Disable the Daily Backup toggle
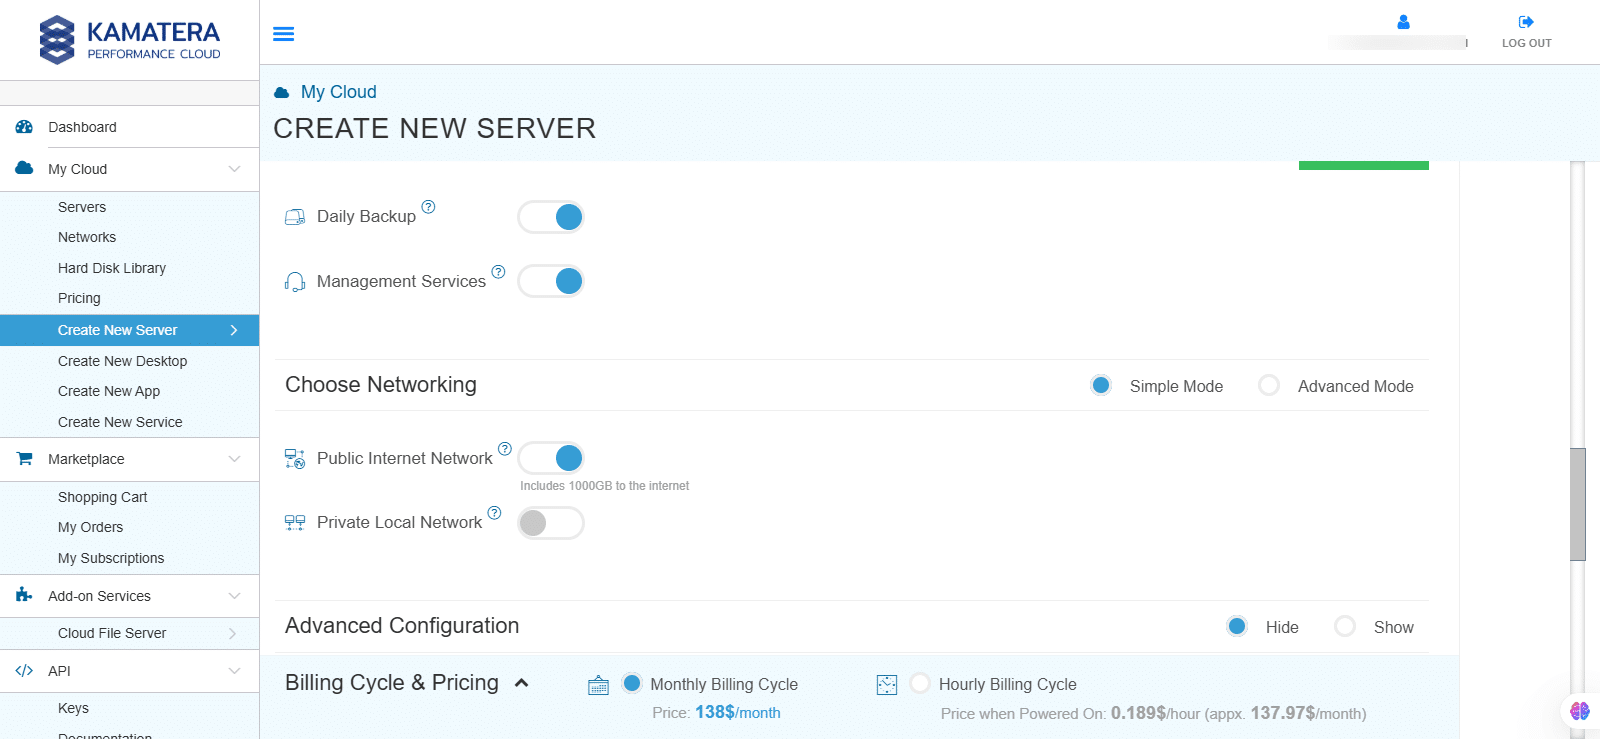 551,217
